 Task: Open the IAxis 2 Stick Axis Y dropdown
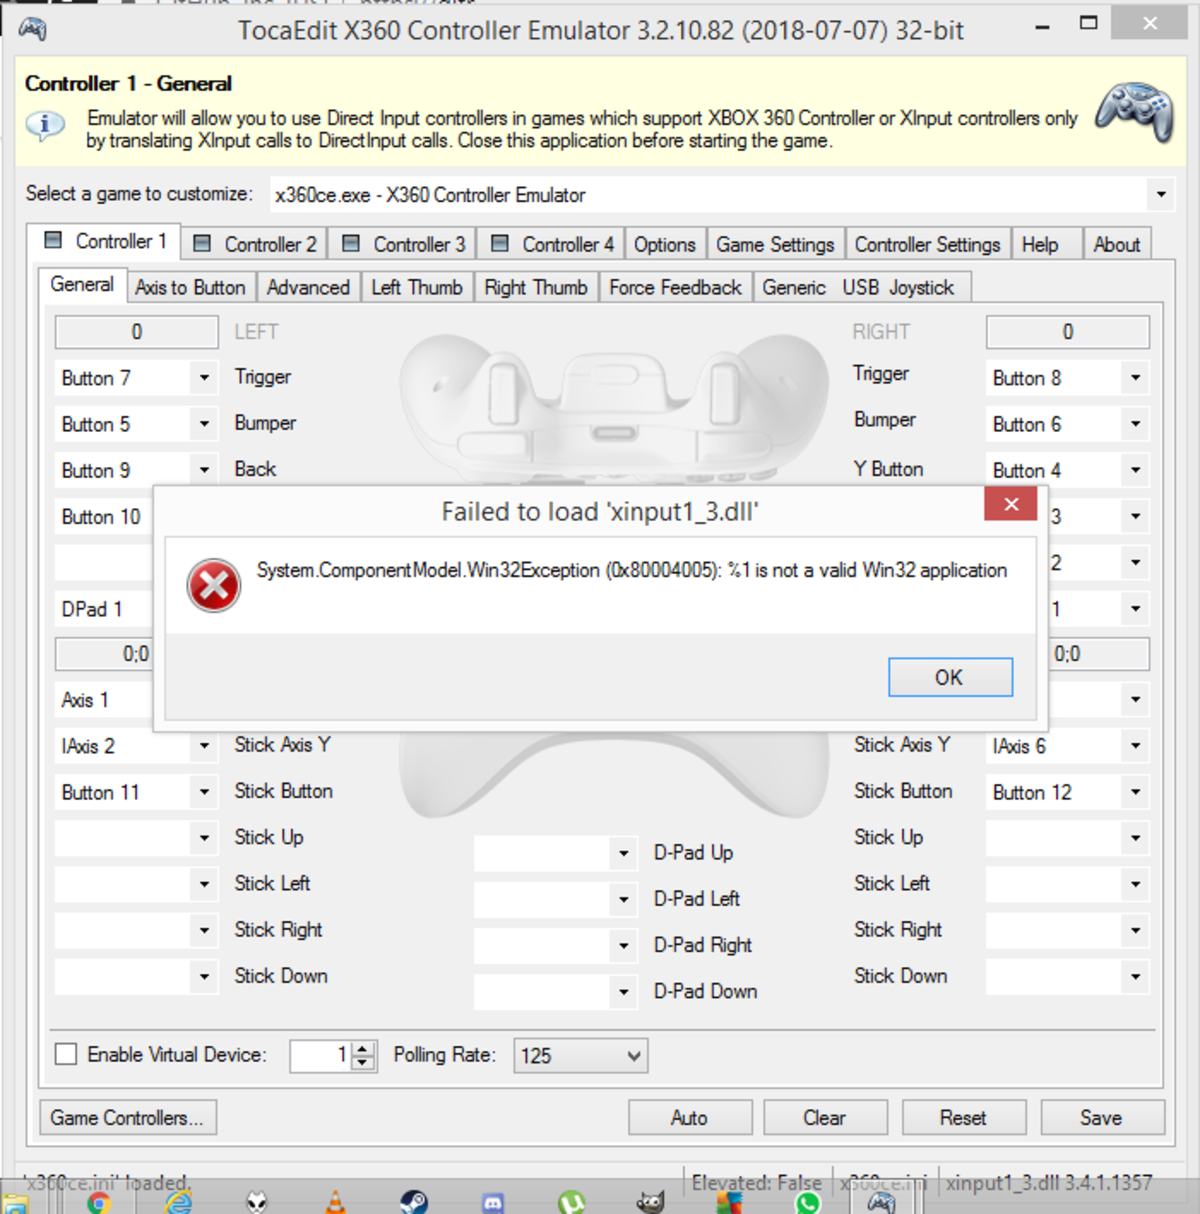click(x=204, y=746)
